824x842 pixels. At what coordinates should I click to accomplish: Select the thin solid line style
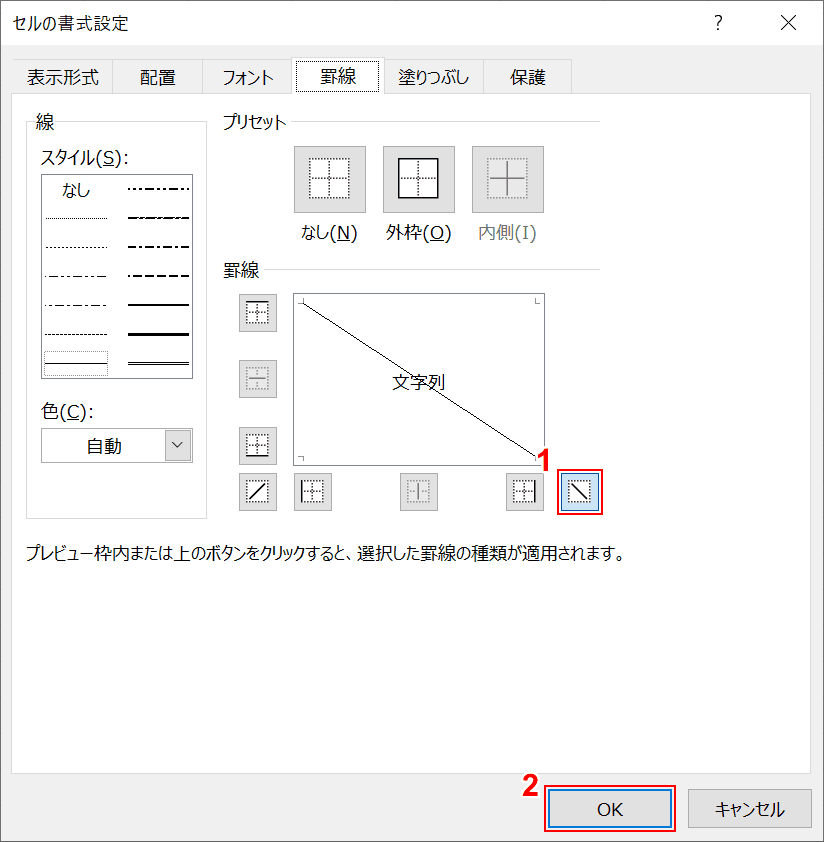point(76,364)
